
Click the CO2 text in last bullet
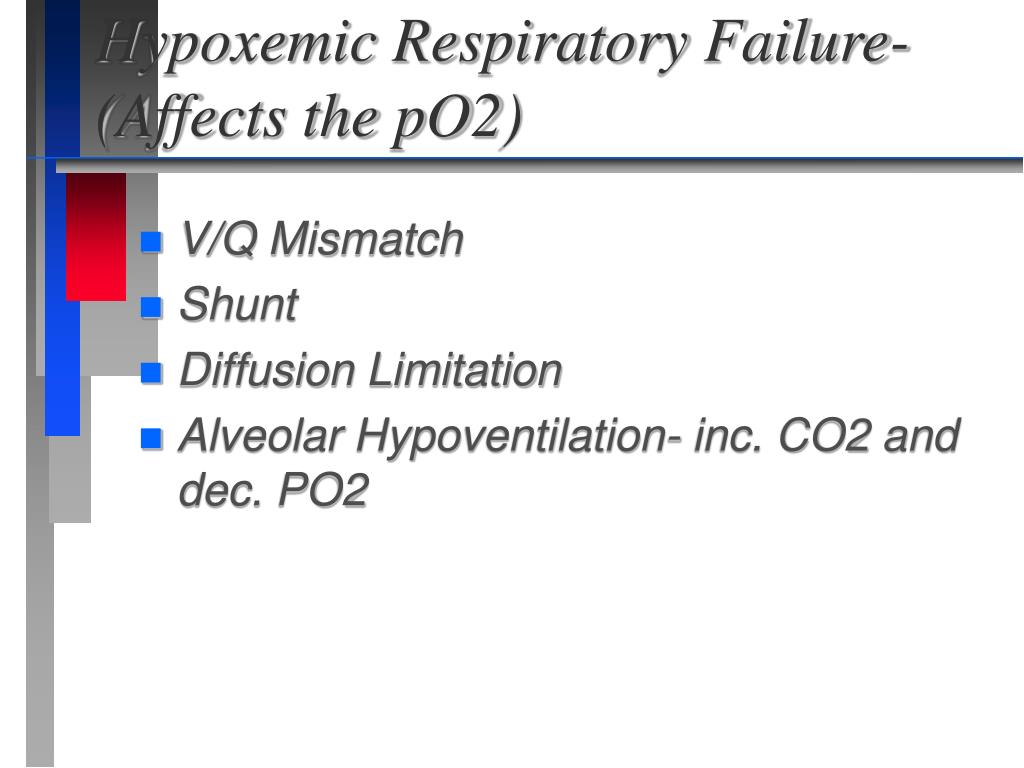click(x=825, y=436)
